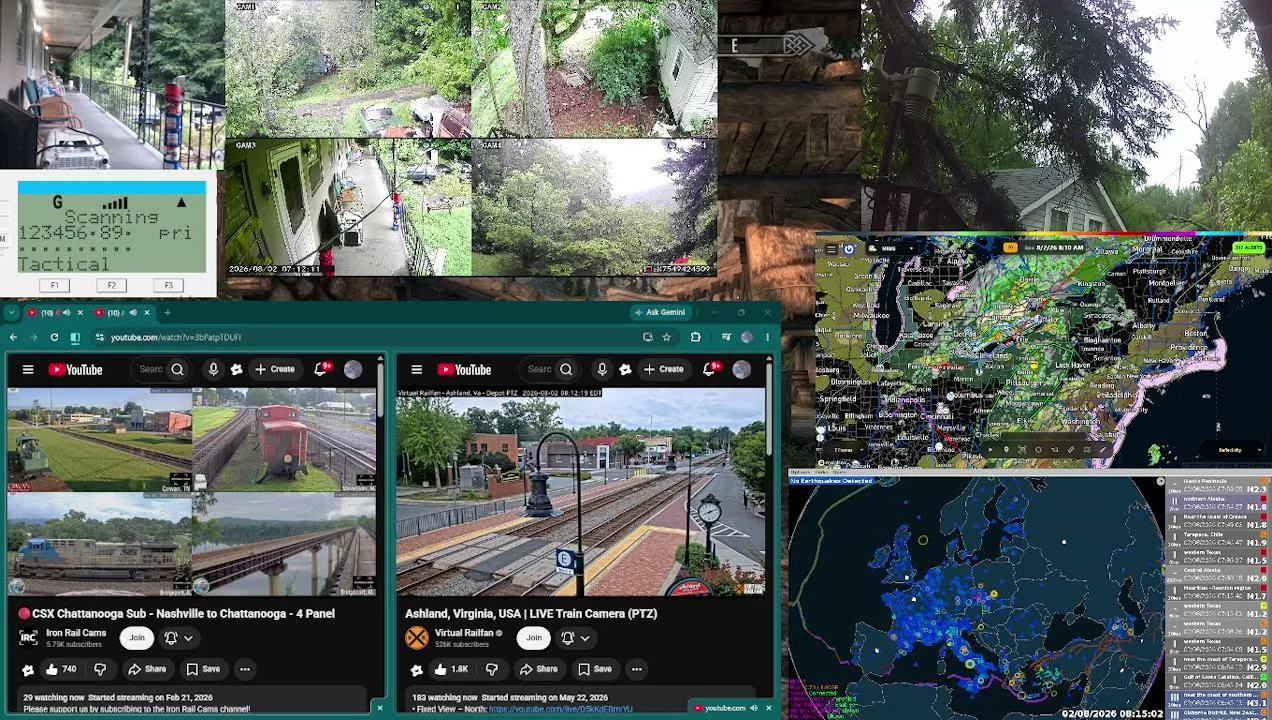Screen dimensions: 1272x720
Task: Save the Ashland Virginia train camera video
Action: (x=594, y=669)
